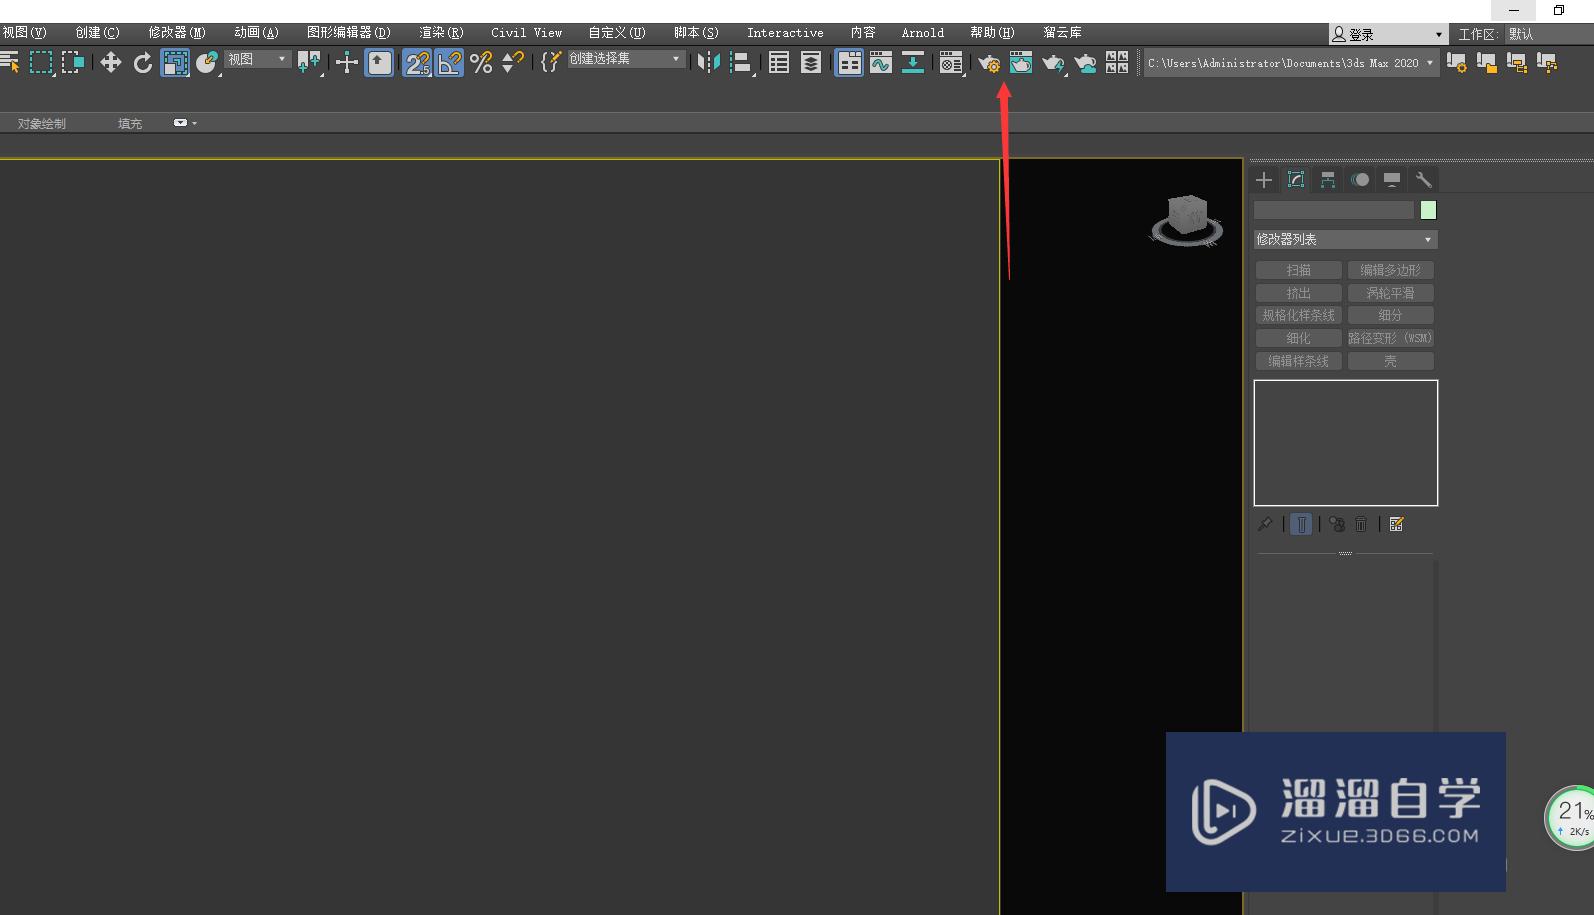
Task: Toggle the ribbon display button
Action: (849, 63)
